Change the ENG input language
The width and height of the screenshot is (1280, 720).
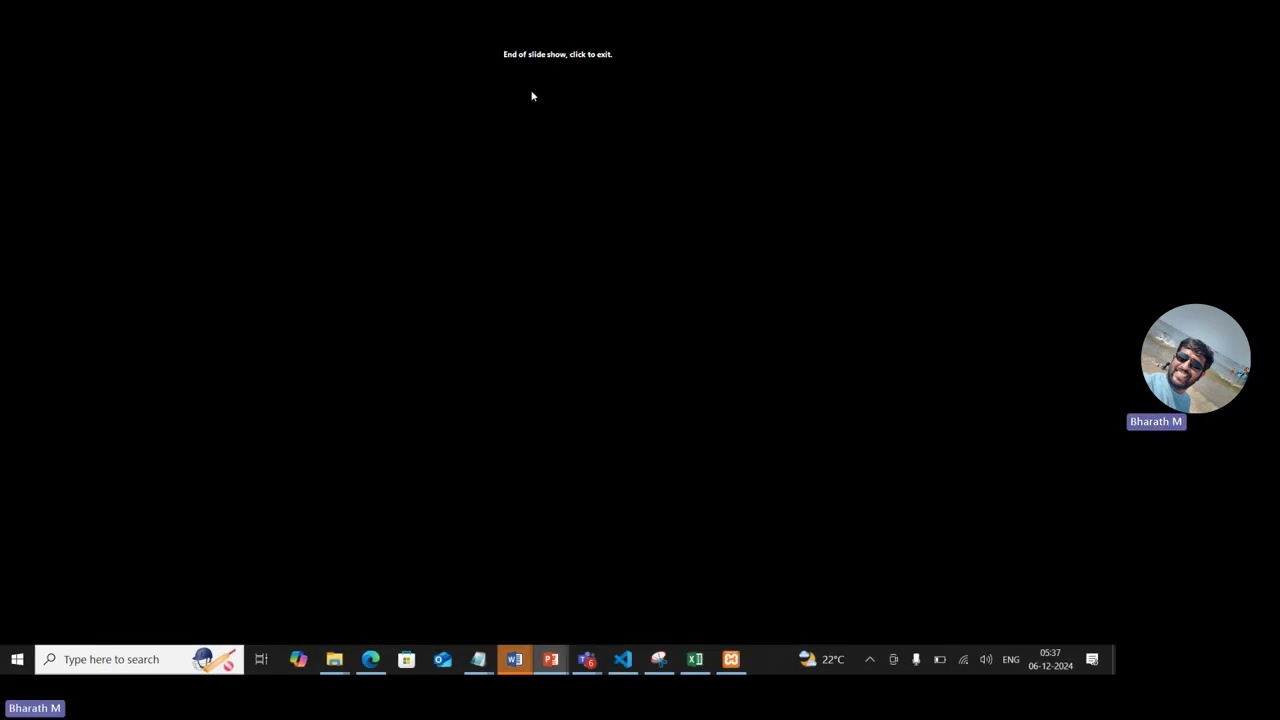pos(1011,659)
